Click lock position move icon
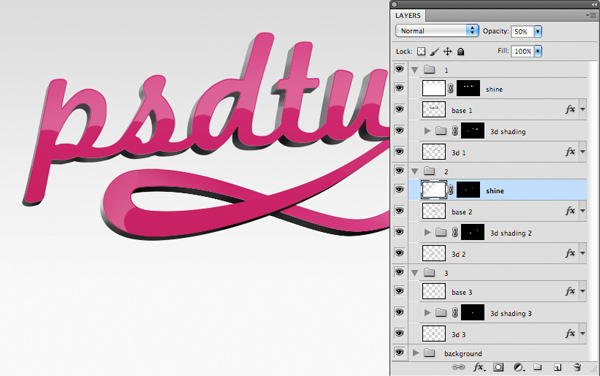Screen dimensions: 600x376 tap(447, 51)
